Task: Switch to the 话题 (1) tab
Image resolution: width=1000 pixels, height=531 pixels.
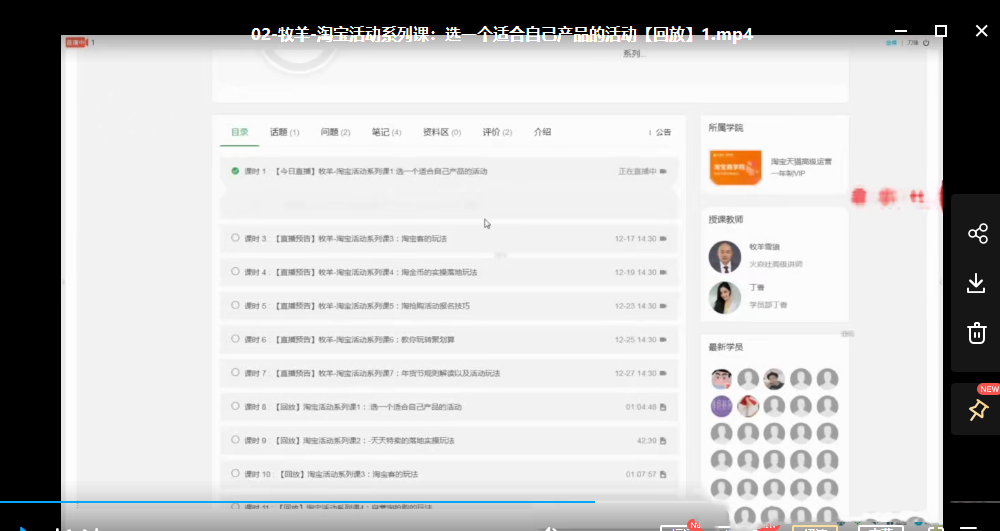Action: [284, 132]
